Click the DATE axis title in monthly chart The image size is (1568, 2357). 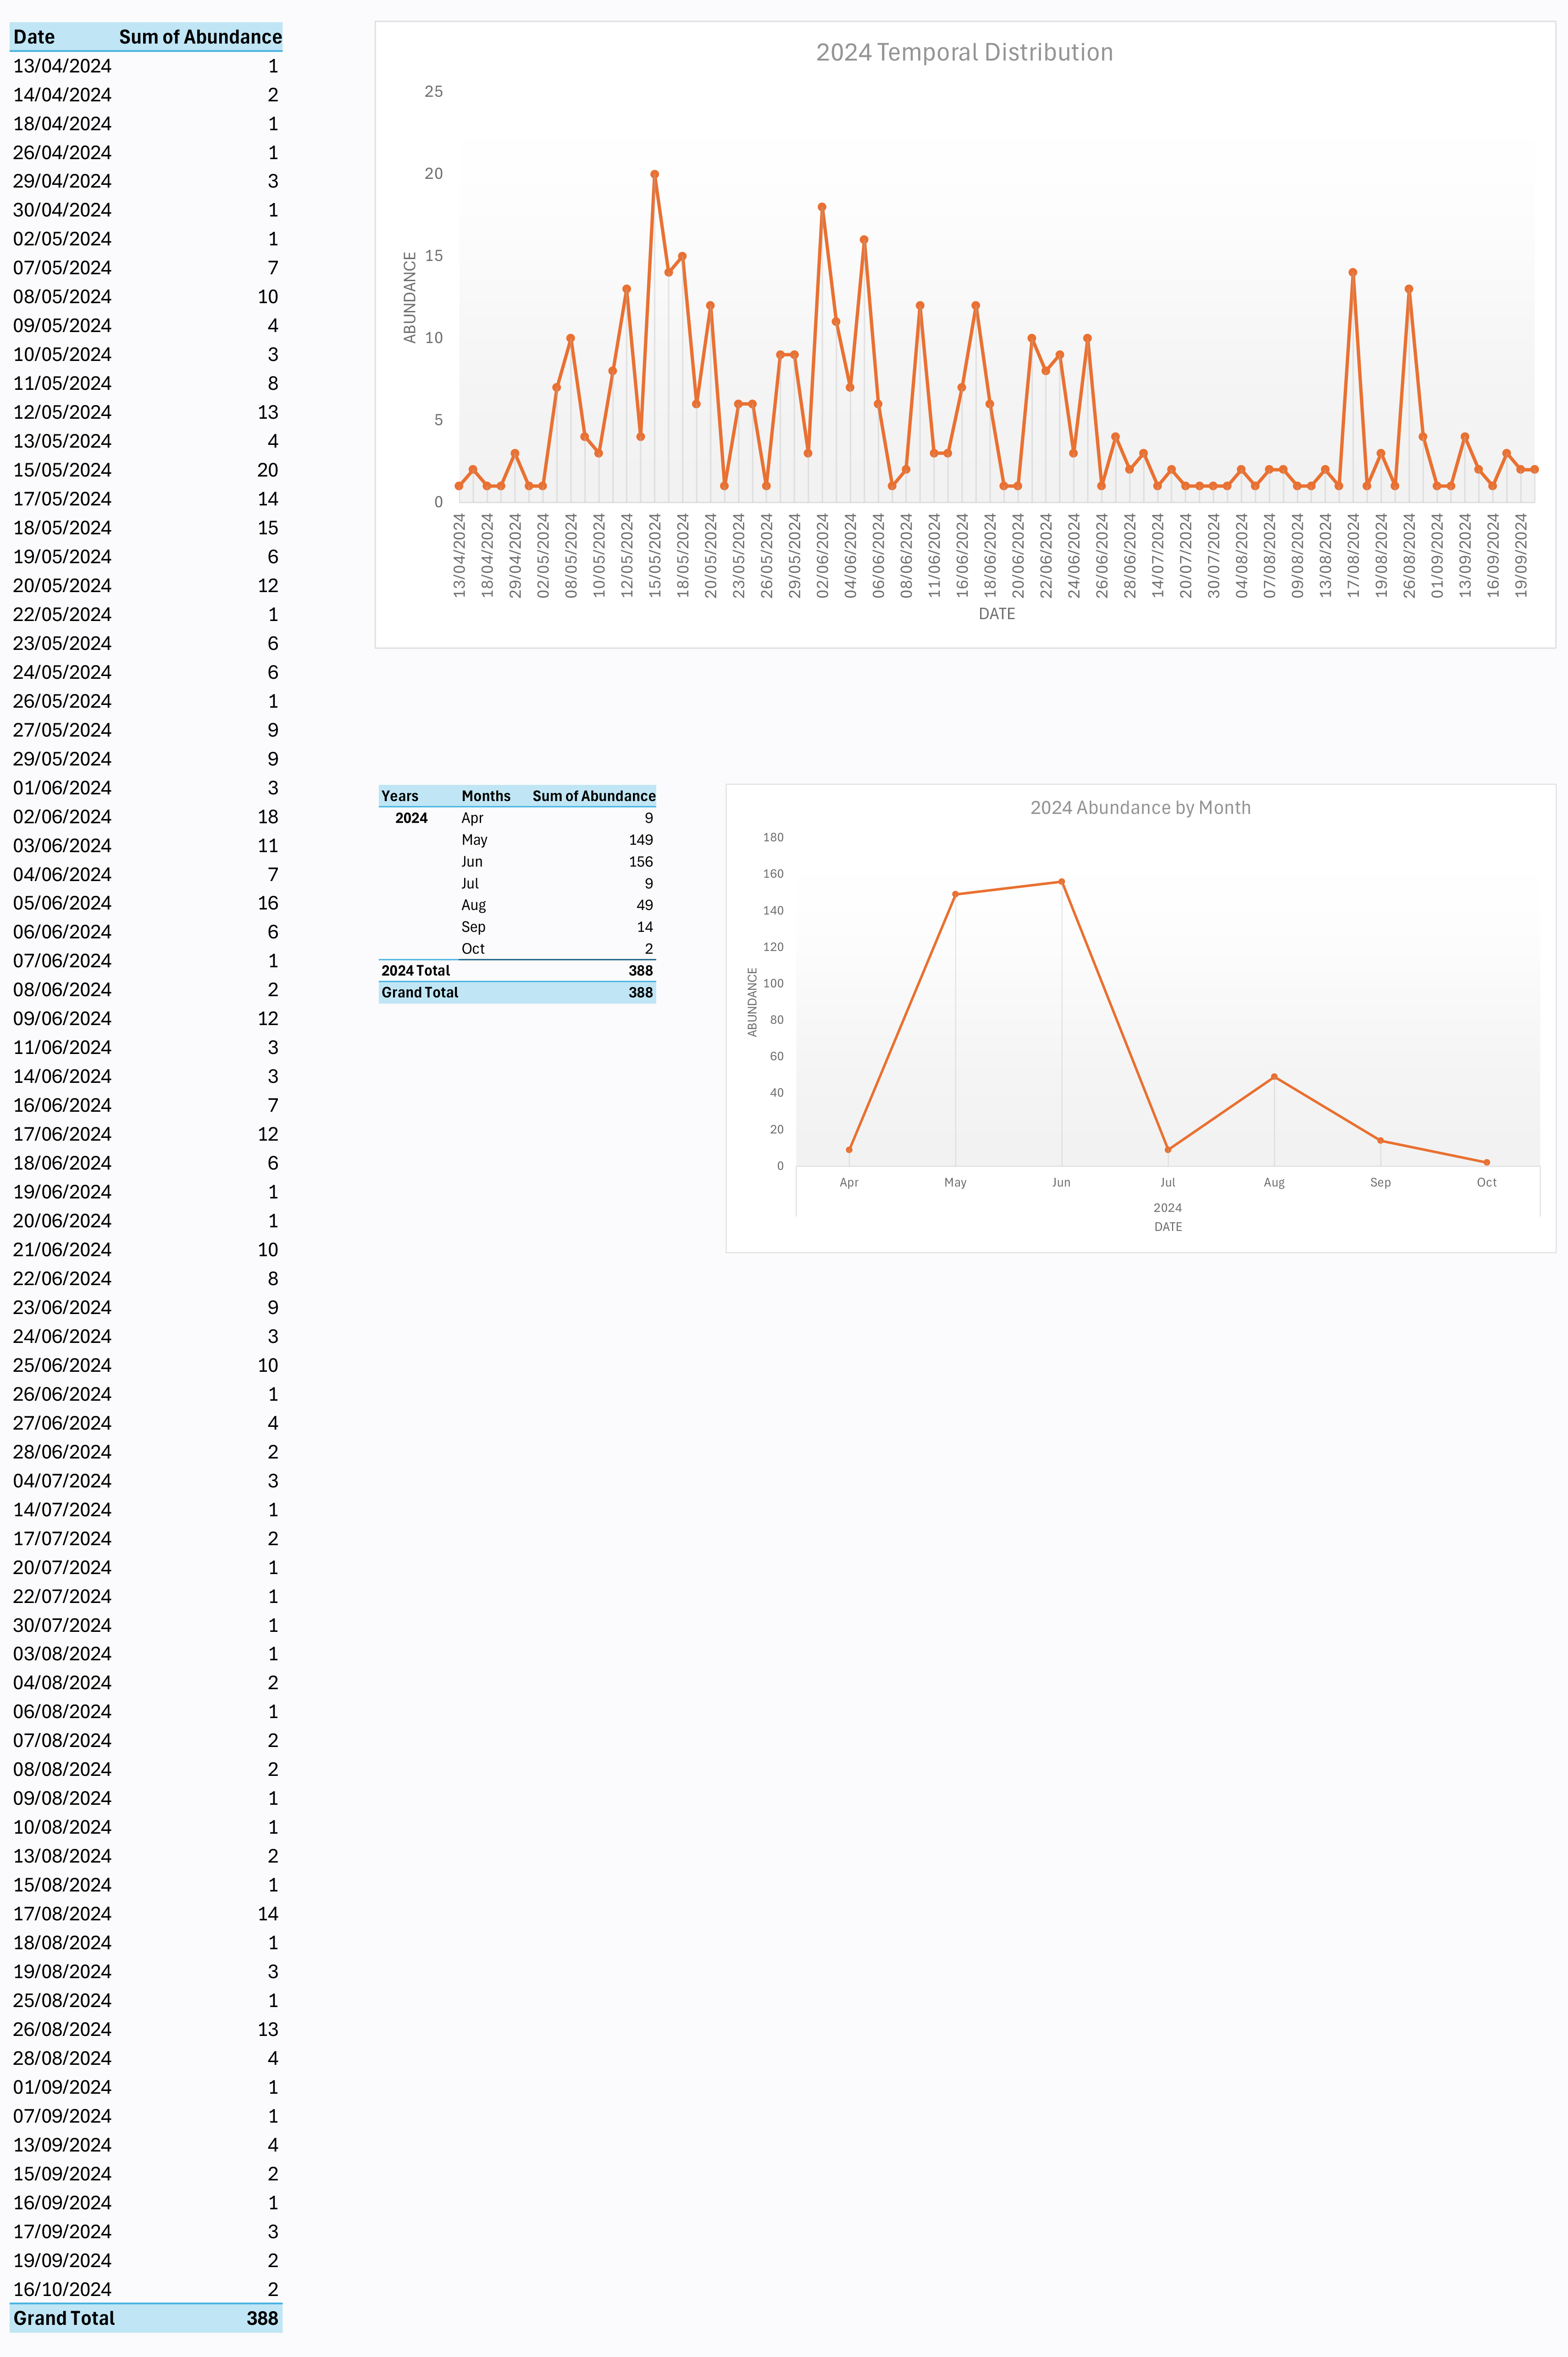1168,1227
